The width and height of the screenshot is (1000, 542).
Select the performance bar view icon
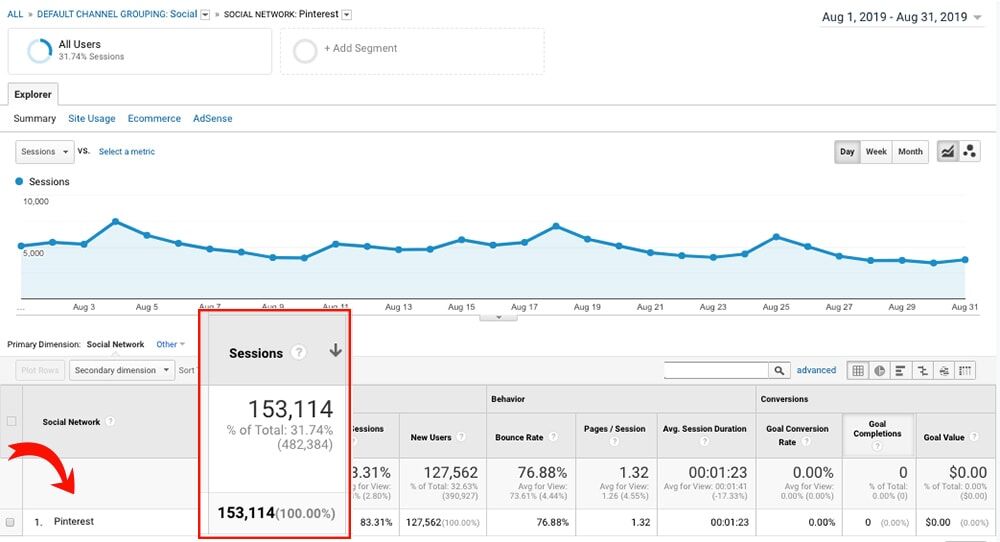coord(901,370)
